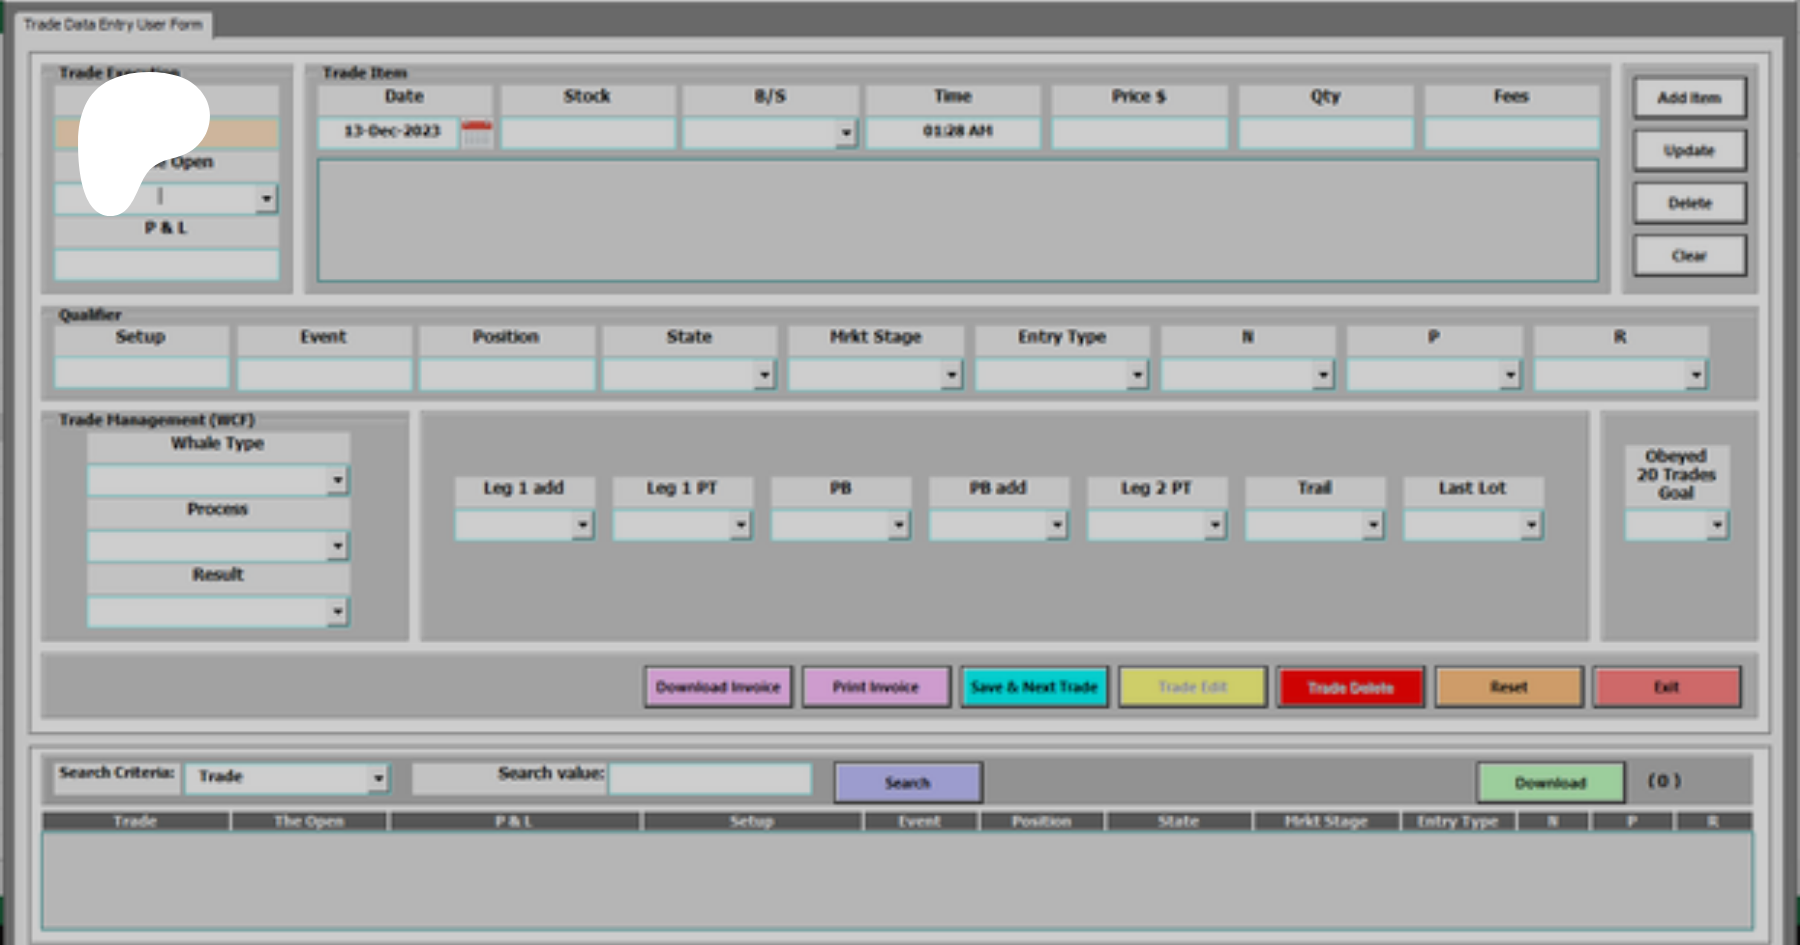Click the Search value input field
Viewport: 1800px width, 945px height.
pyautogui.click(x=710, y=779)
